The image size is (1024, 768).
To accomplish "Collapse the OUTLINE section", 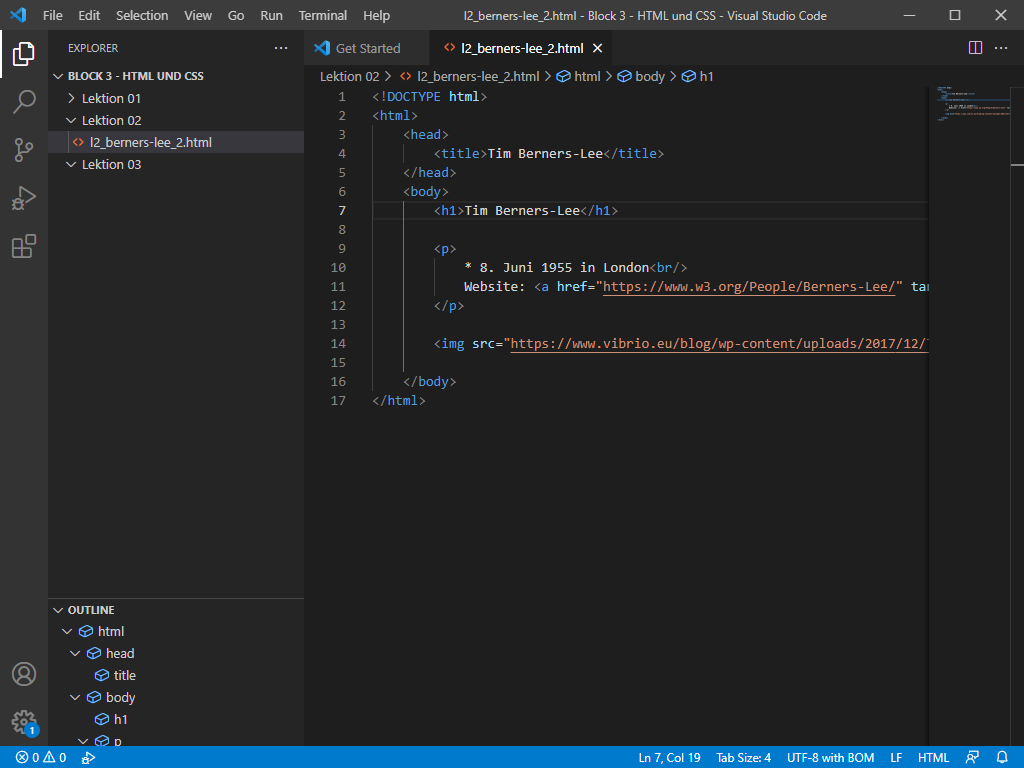I will [x=58, y=610].
